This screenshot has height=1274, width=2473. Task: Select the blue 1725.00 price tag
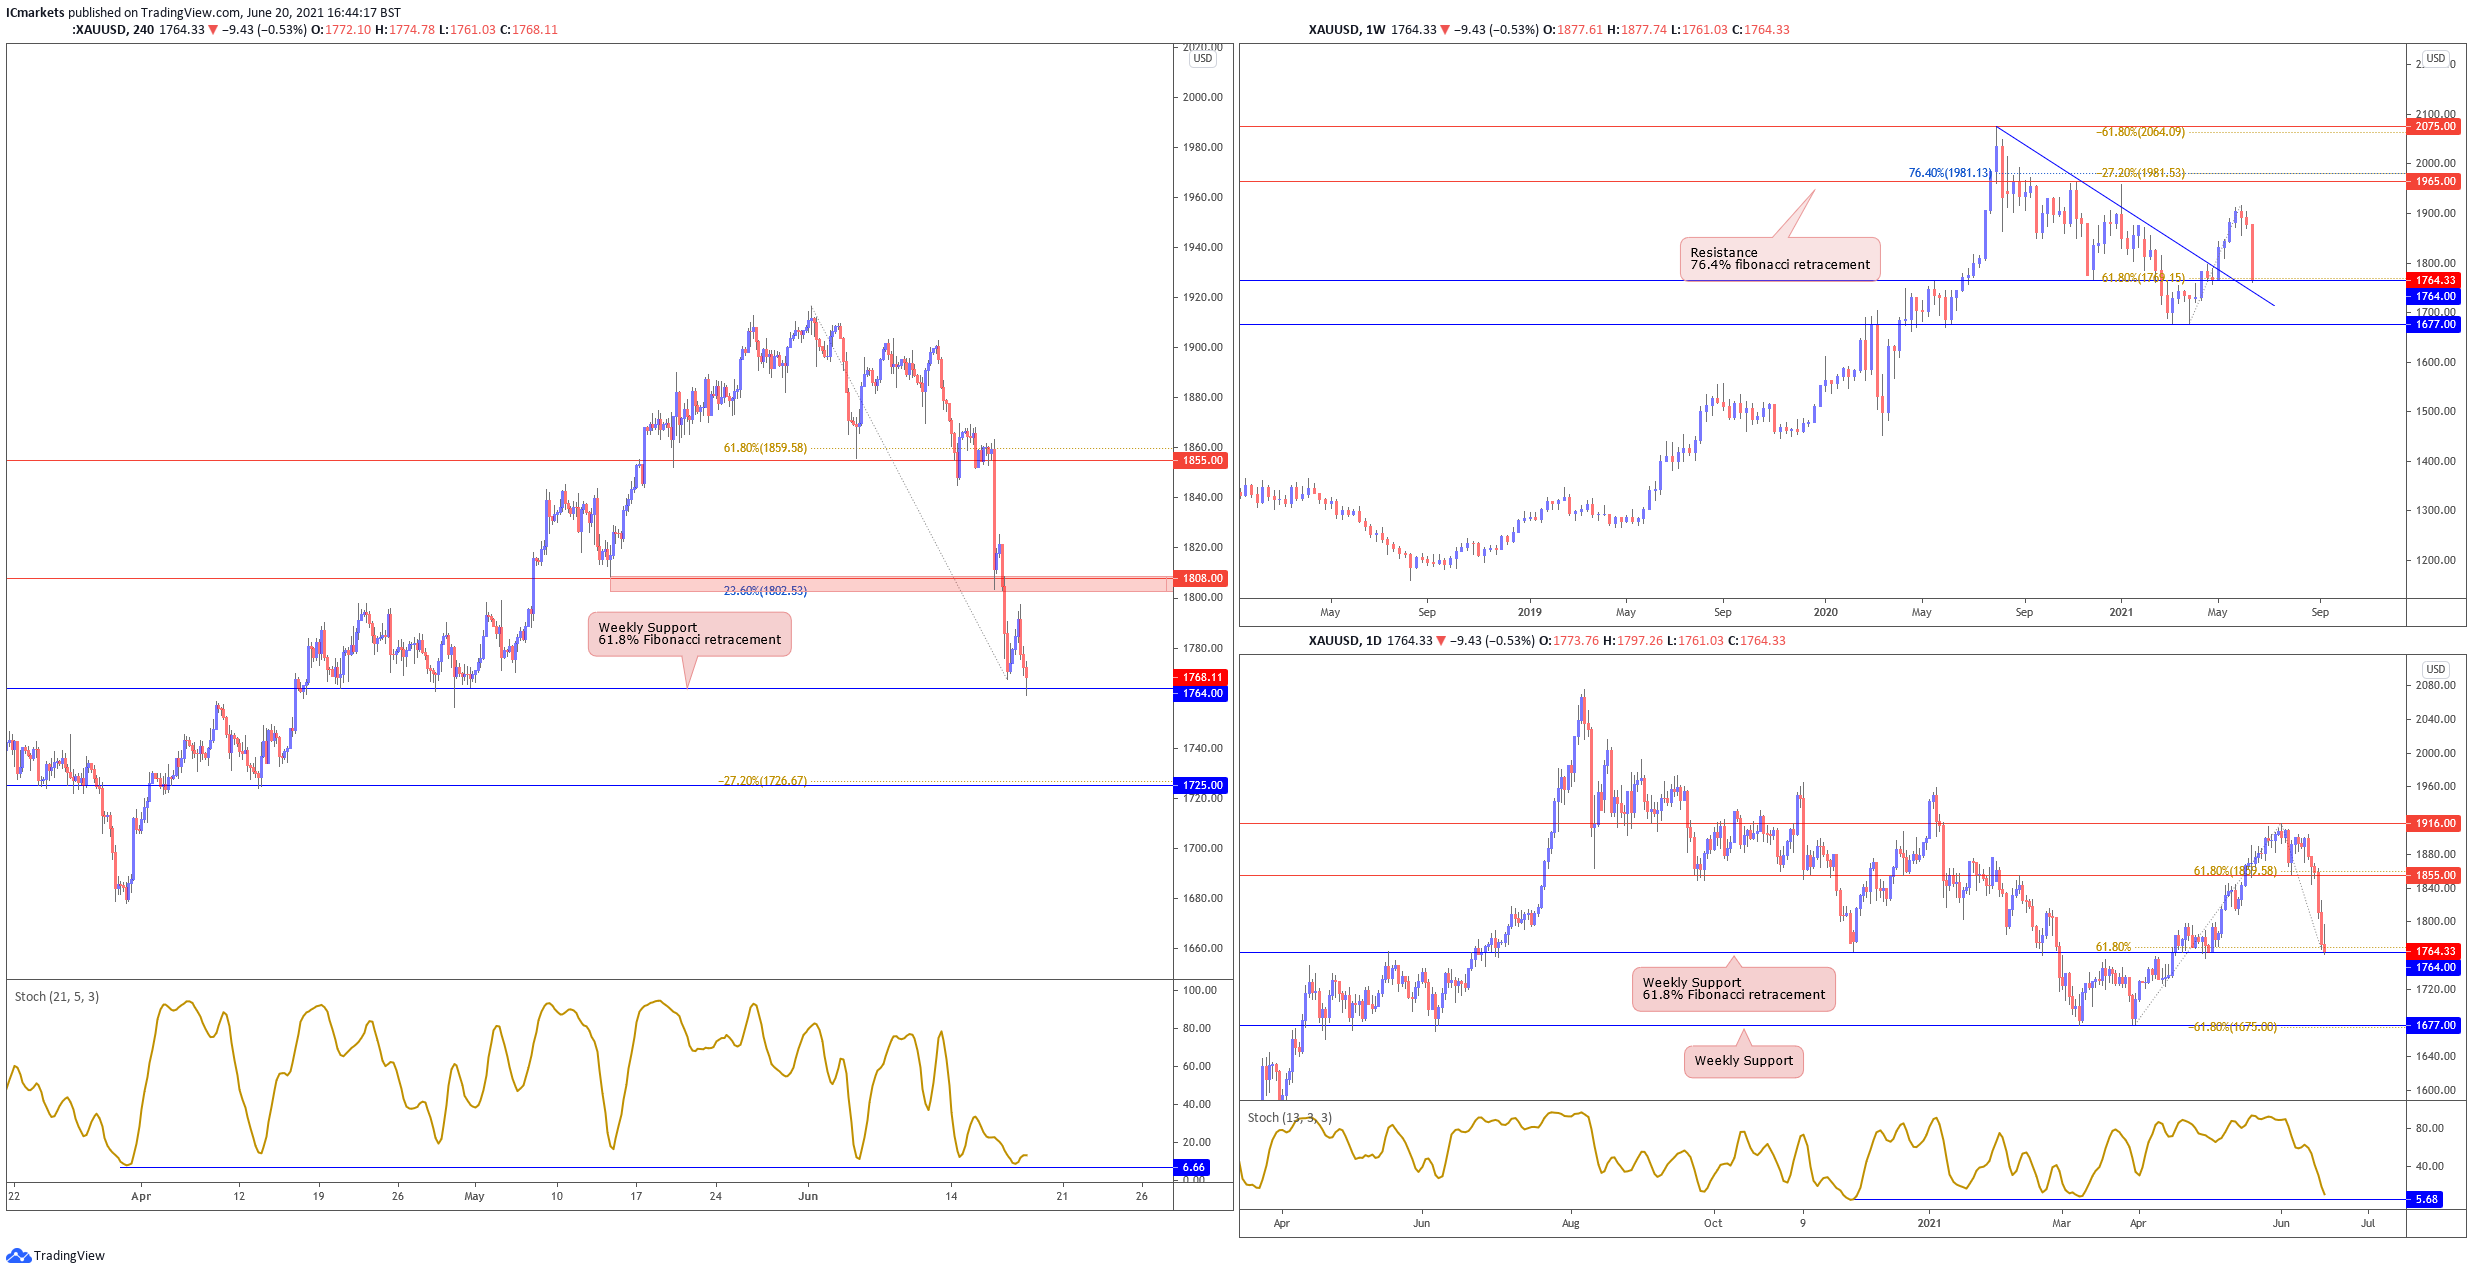pos(1200,785)
